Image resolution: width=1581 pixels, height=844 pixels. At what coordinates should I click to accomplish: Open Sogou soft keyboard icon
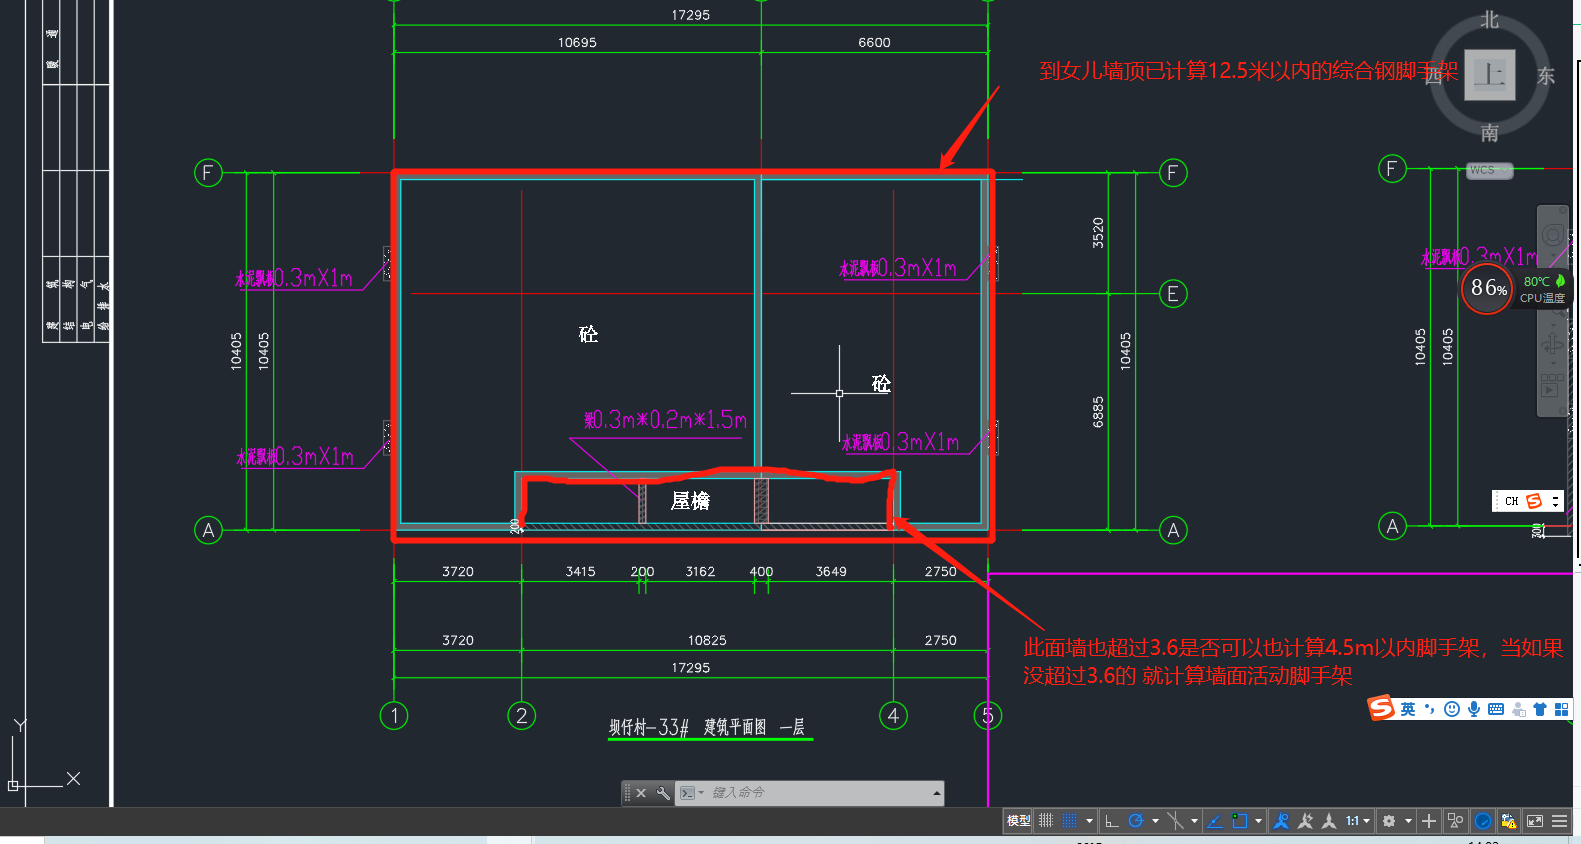coord(1496,709)
